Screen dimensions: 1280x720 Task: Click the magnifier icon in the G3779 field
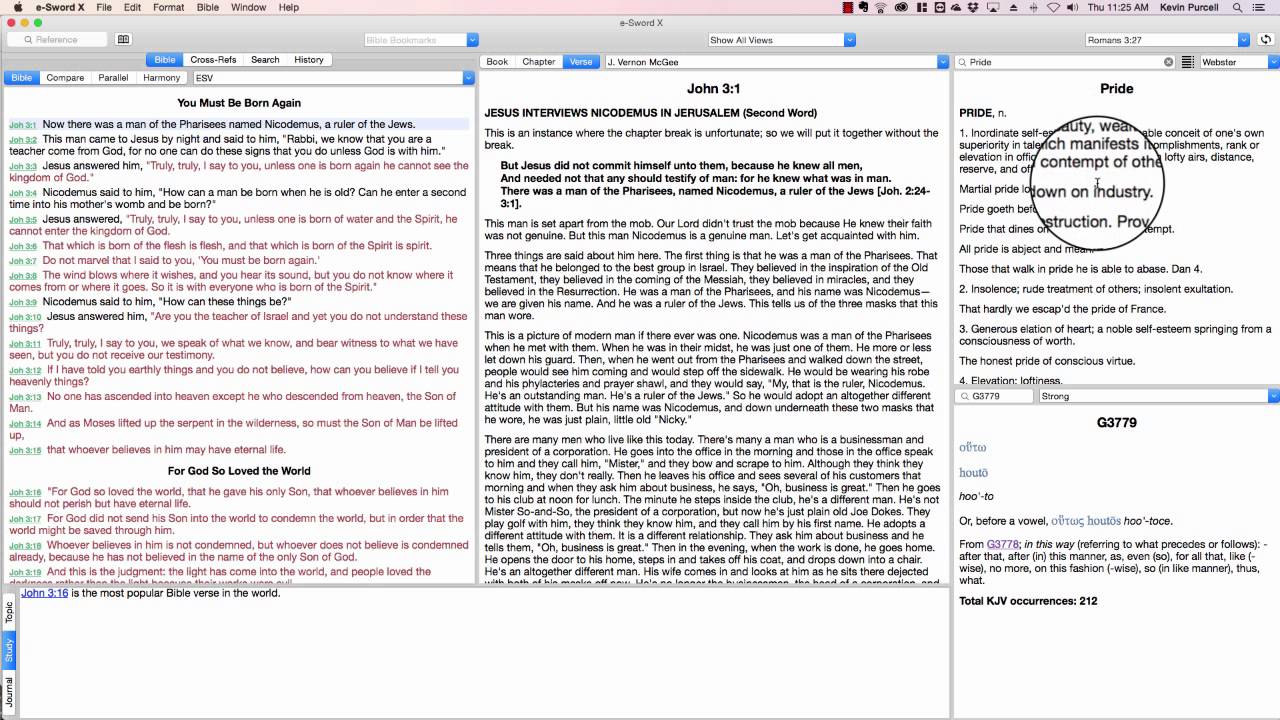963,396
